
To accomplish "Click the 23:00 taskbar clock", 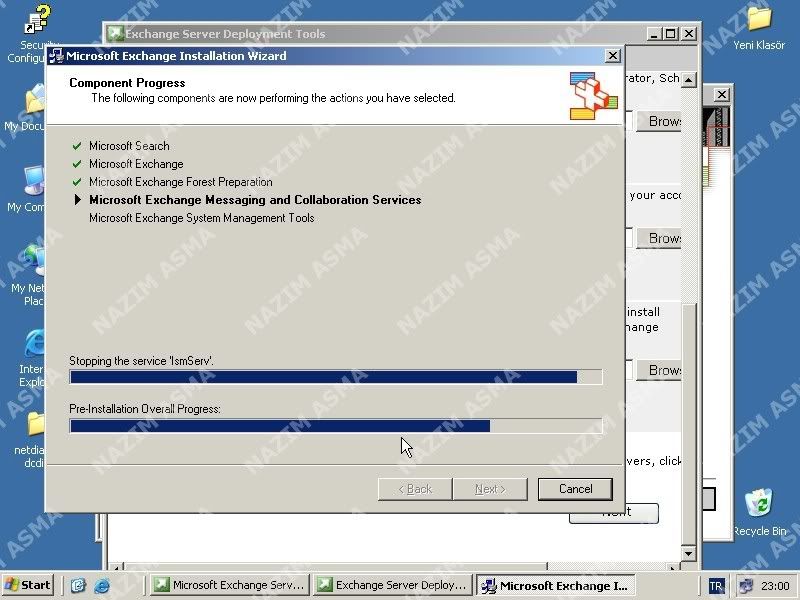I will pyautogui.click(x=775, y=585).
